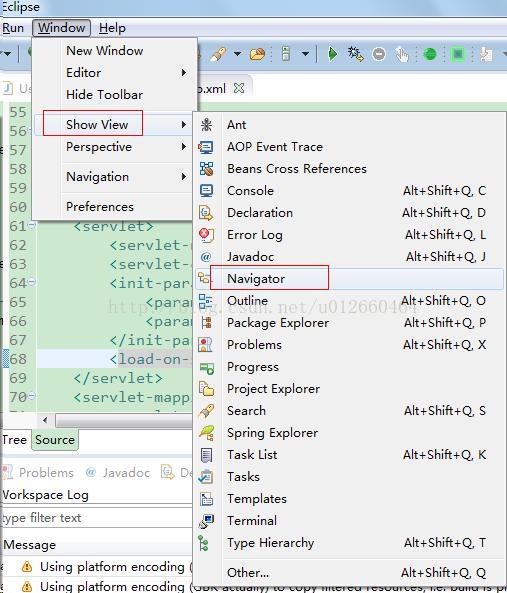Select New Window menu item
This screenshot has height=593, width=507.
point(104,51)
